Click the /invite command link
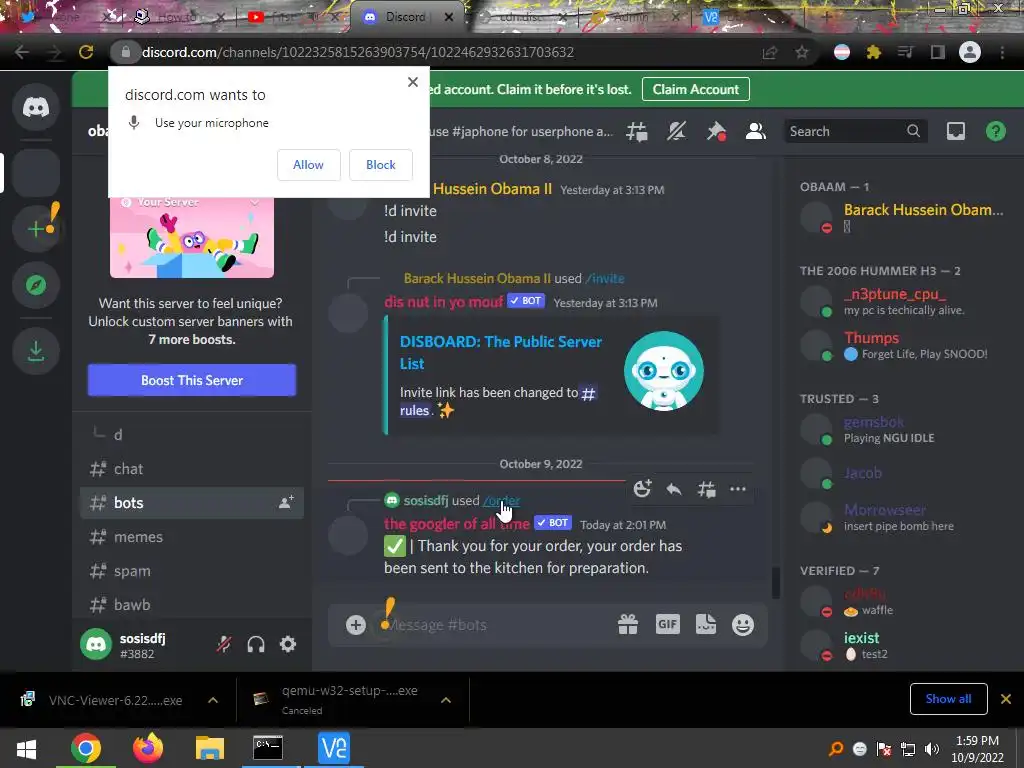Screen dimensions: 1024x768 (605, 279)
